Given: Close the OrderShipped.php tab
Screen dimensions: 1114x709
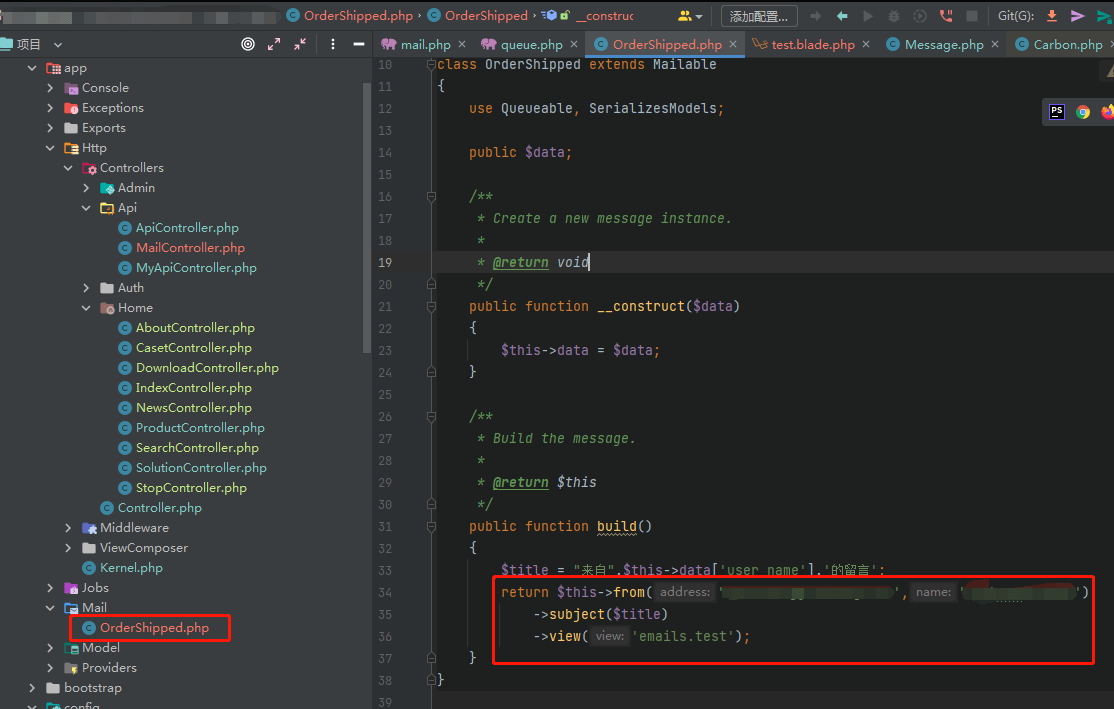Looking at the screenshot, I should [x=733, y=44].
